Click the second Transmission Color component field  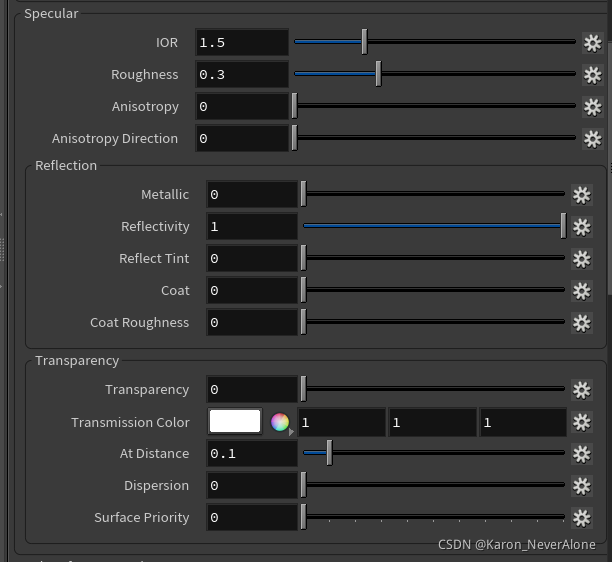point(433,422)
